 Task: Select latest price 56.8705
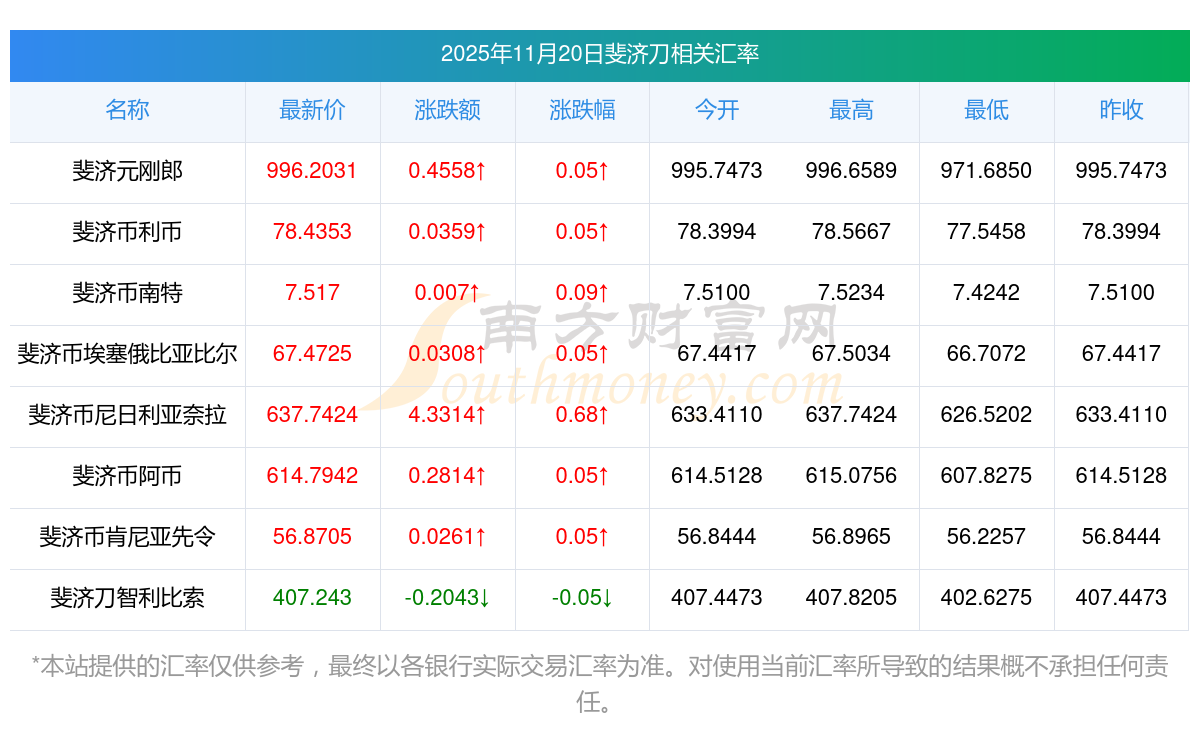tap(312, 537)
